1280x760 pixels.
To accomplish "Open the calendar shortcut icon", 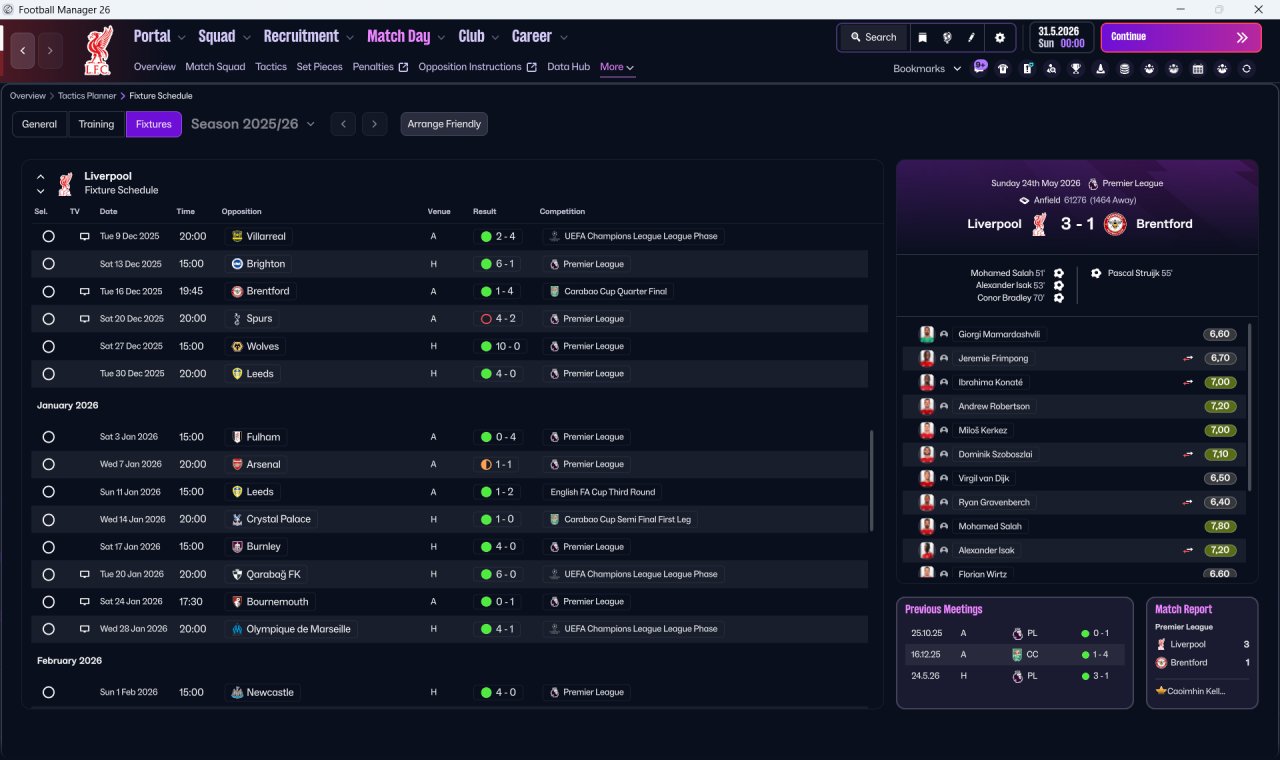I will (x=1198, y=69).
